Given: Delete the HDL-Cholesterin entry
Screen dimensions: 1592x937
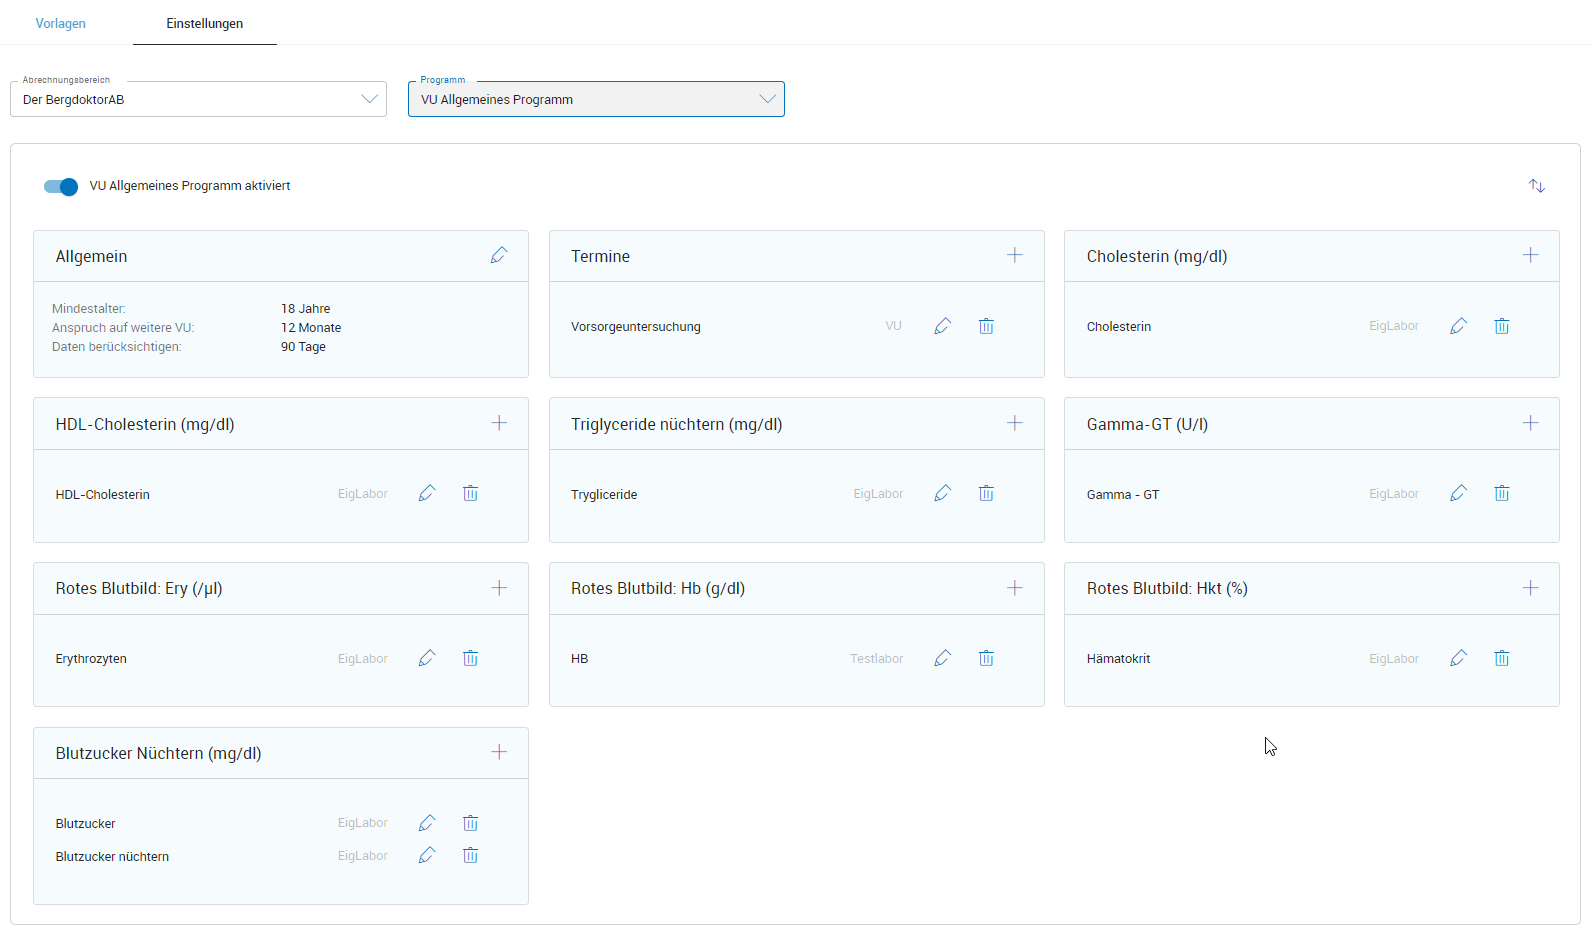Looking at the screenshot, I should [x=470, y=493].
